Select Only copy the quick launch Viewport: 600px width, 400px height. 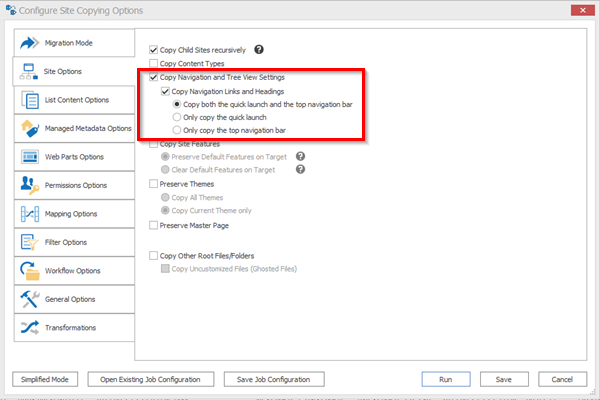(178, 117)
